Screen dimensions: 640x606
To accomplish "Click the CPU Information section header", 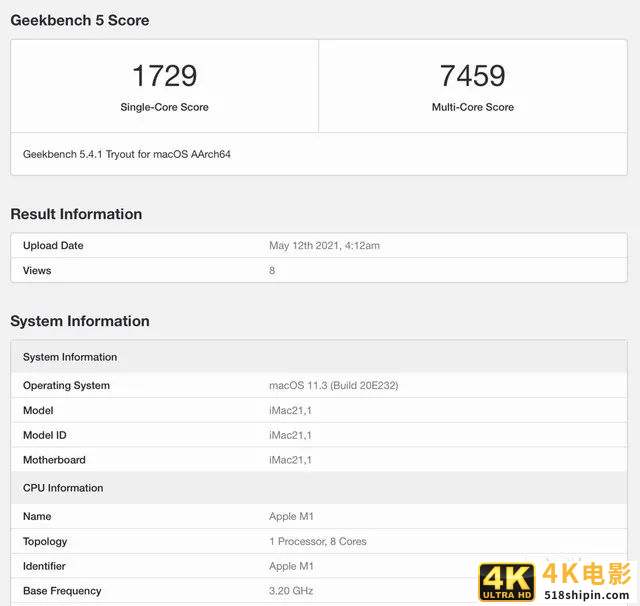I will click(x=63, y=488).
